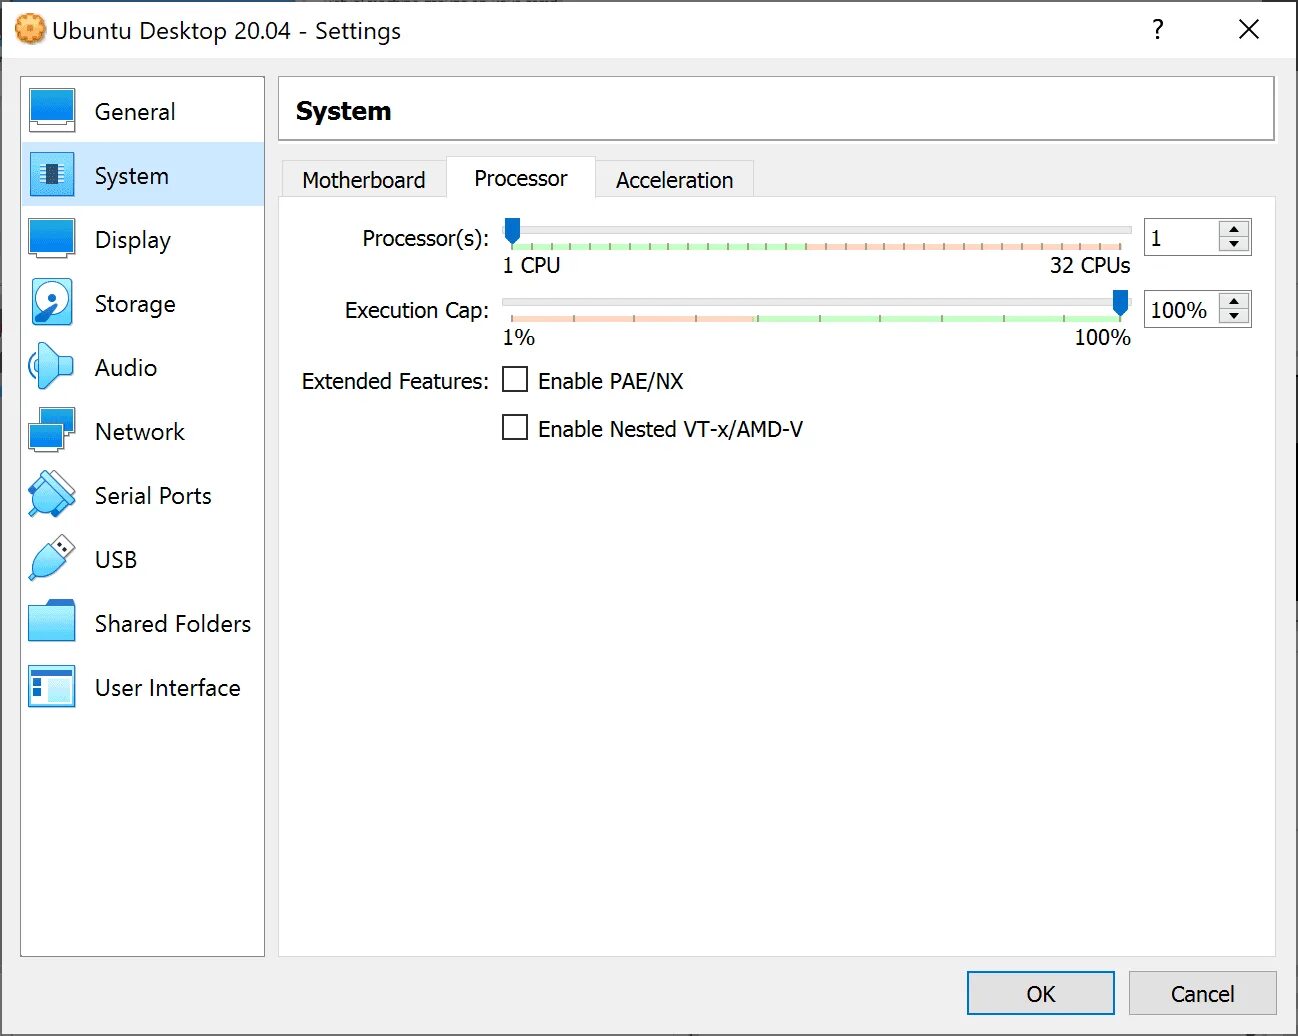Go to Storage settings label

tap(135, 304)
